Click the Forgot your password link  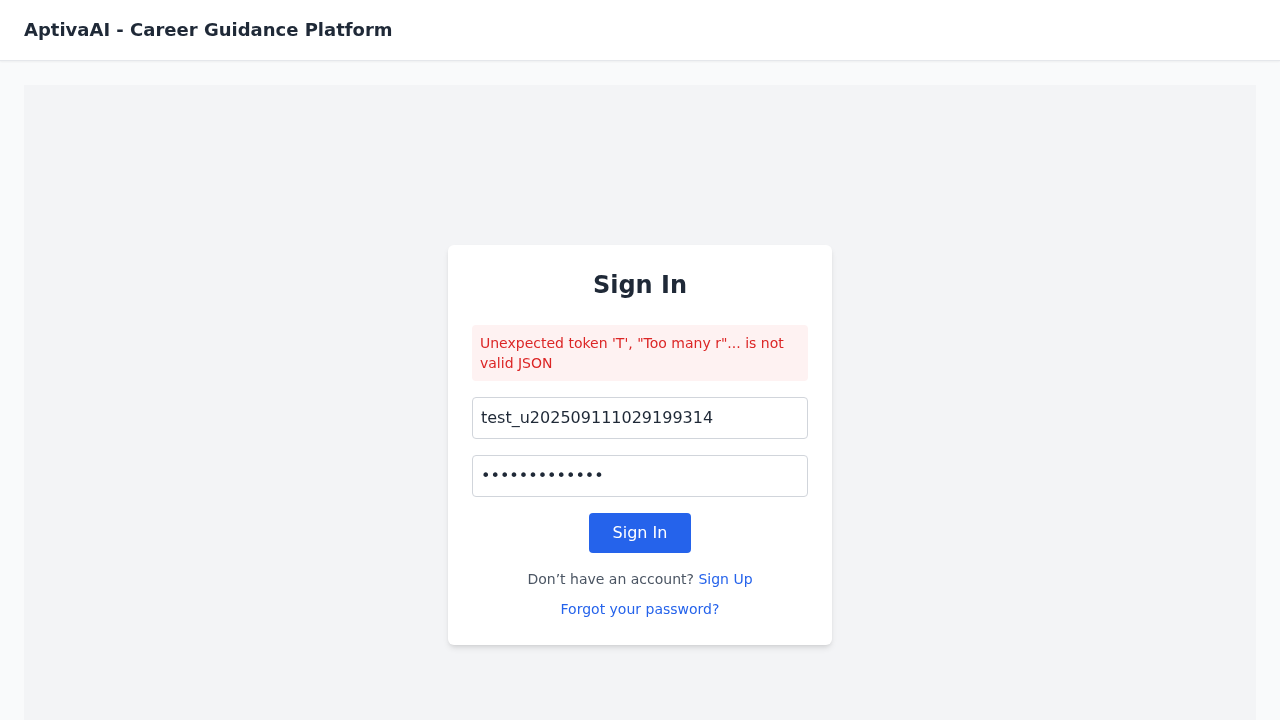click(640, 609)
